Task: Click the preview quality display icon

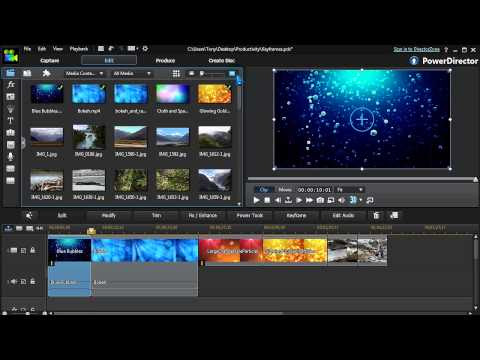Action: click(331, 200)
